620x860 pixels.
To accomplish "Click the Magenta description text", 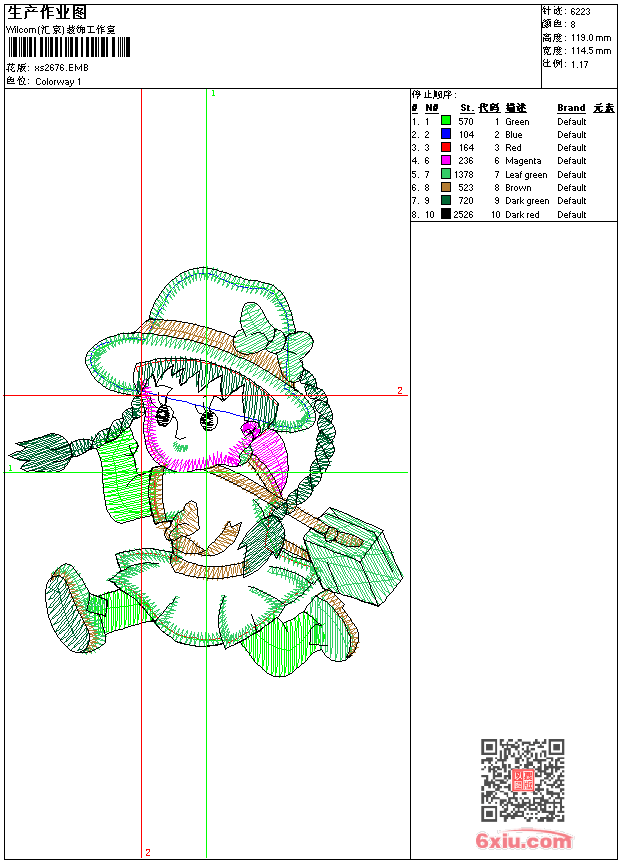I will [523, 161].
